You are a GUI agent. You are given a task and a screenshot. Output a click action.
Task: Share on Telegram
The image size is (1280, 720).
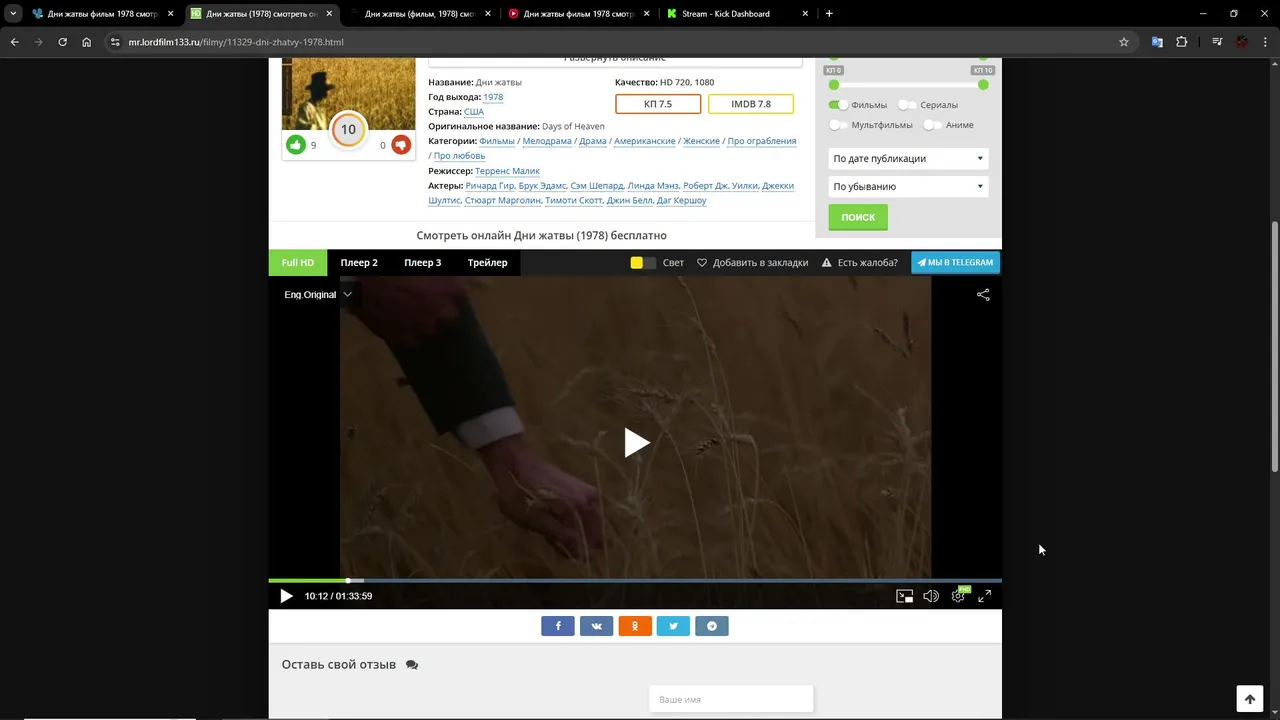click(x=712, y=626)
